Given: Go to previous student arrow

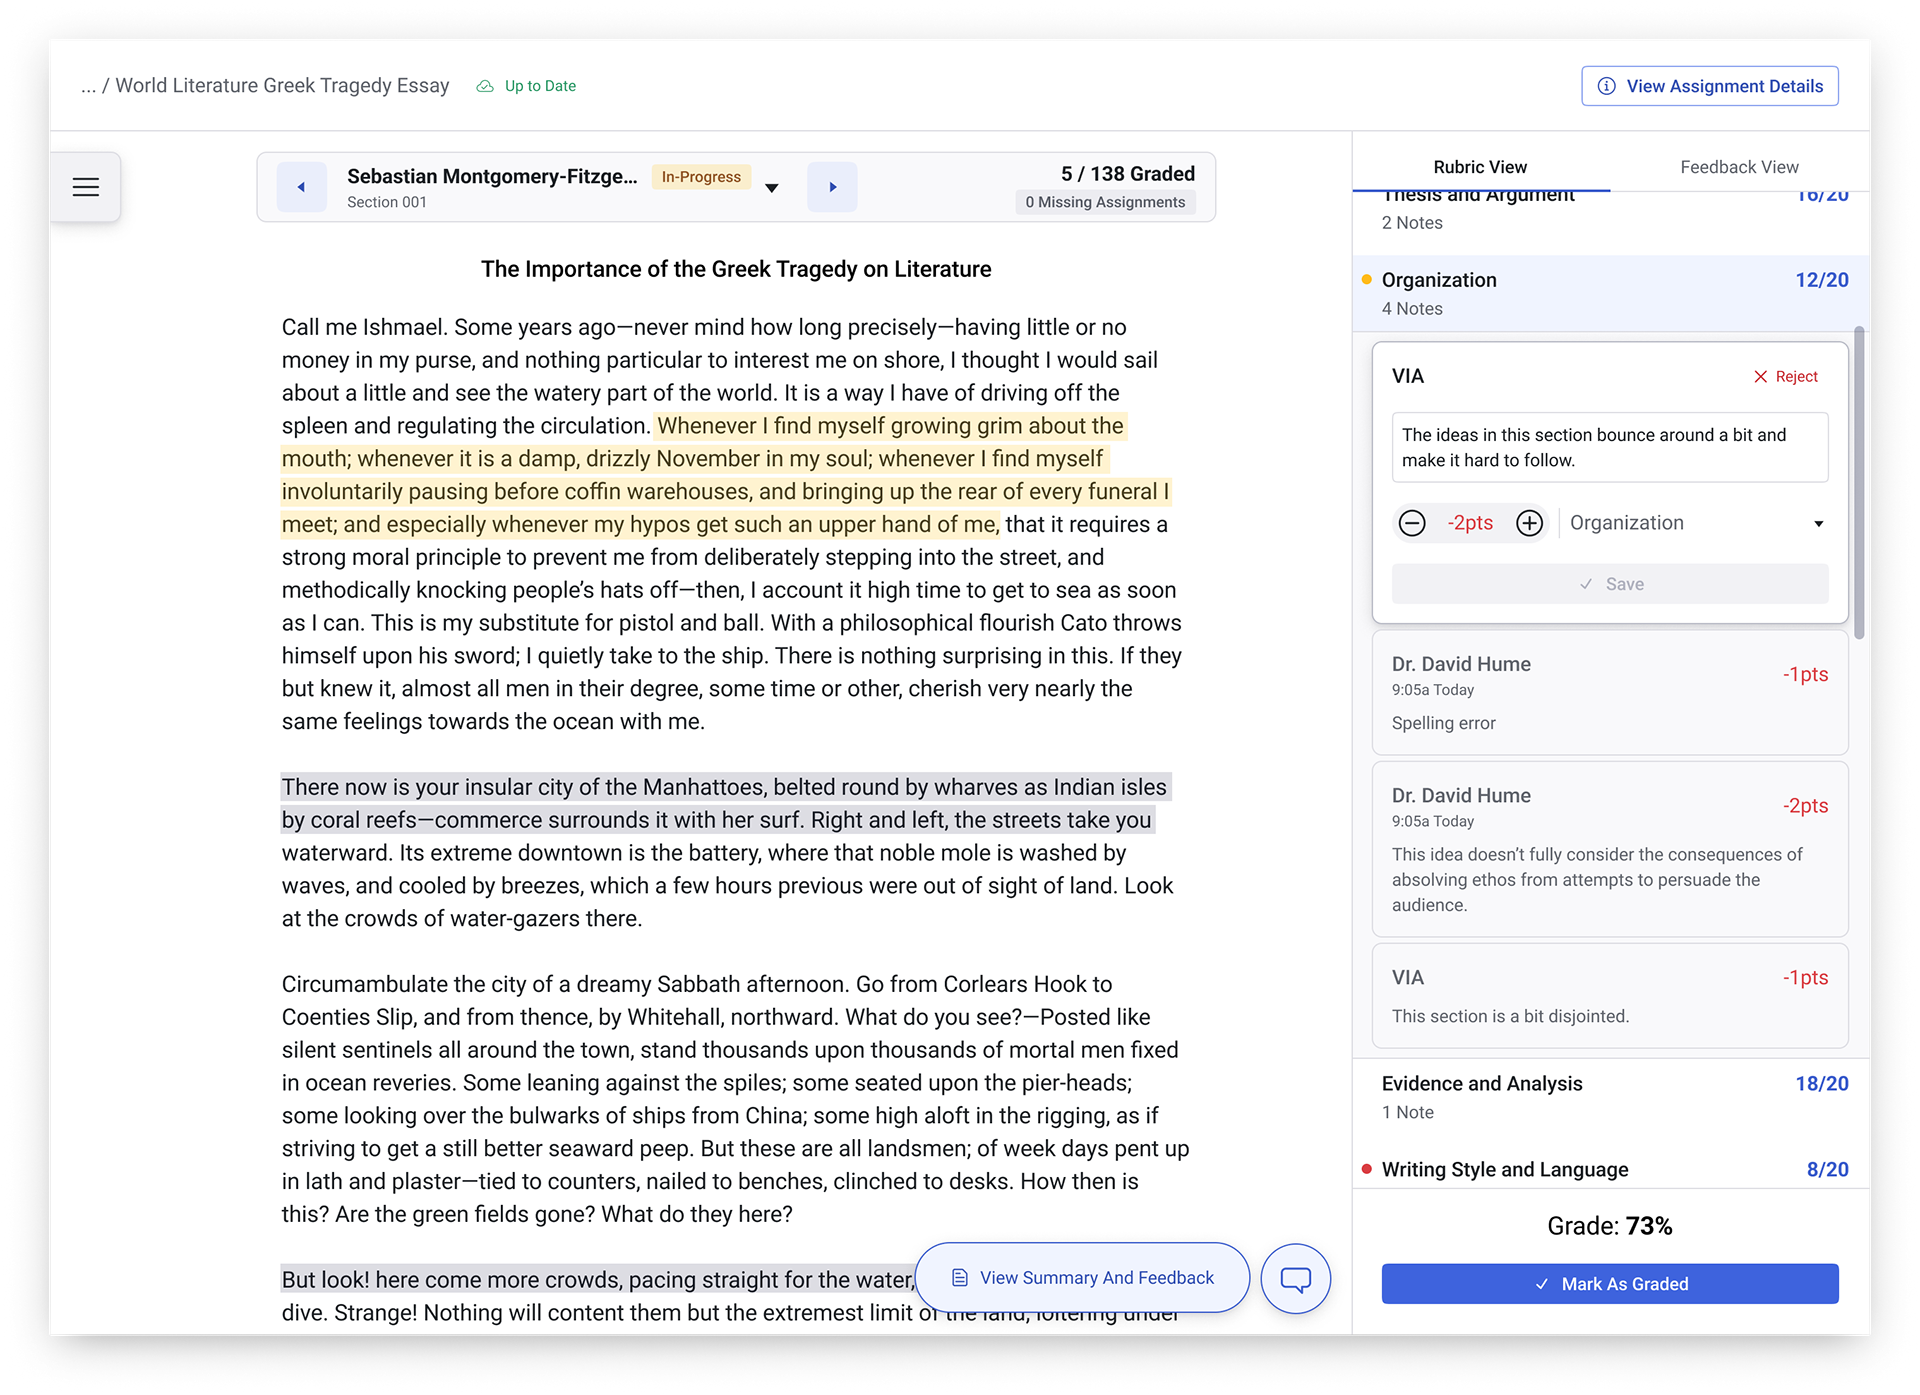Looking at the screenshot, I should 301,187.
